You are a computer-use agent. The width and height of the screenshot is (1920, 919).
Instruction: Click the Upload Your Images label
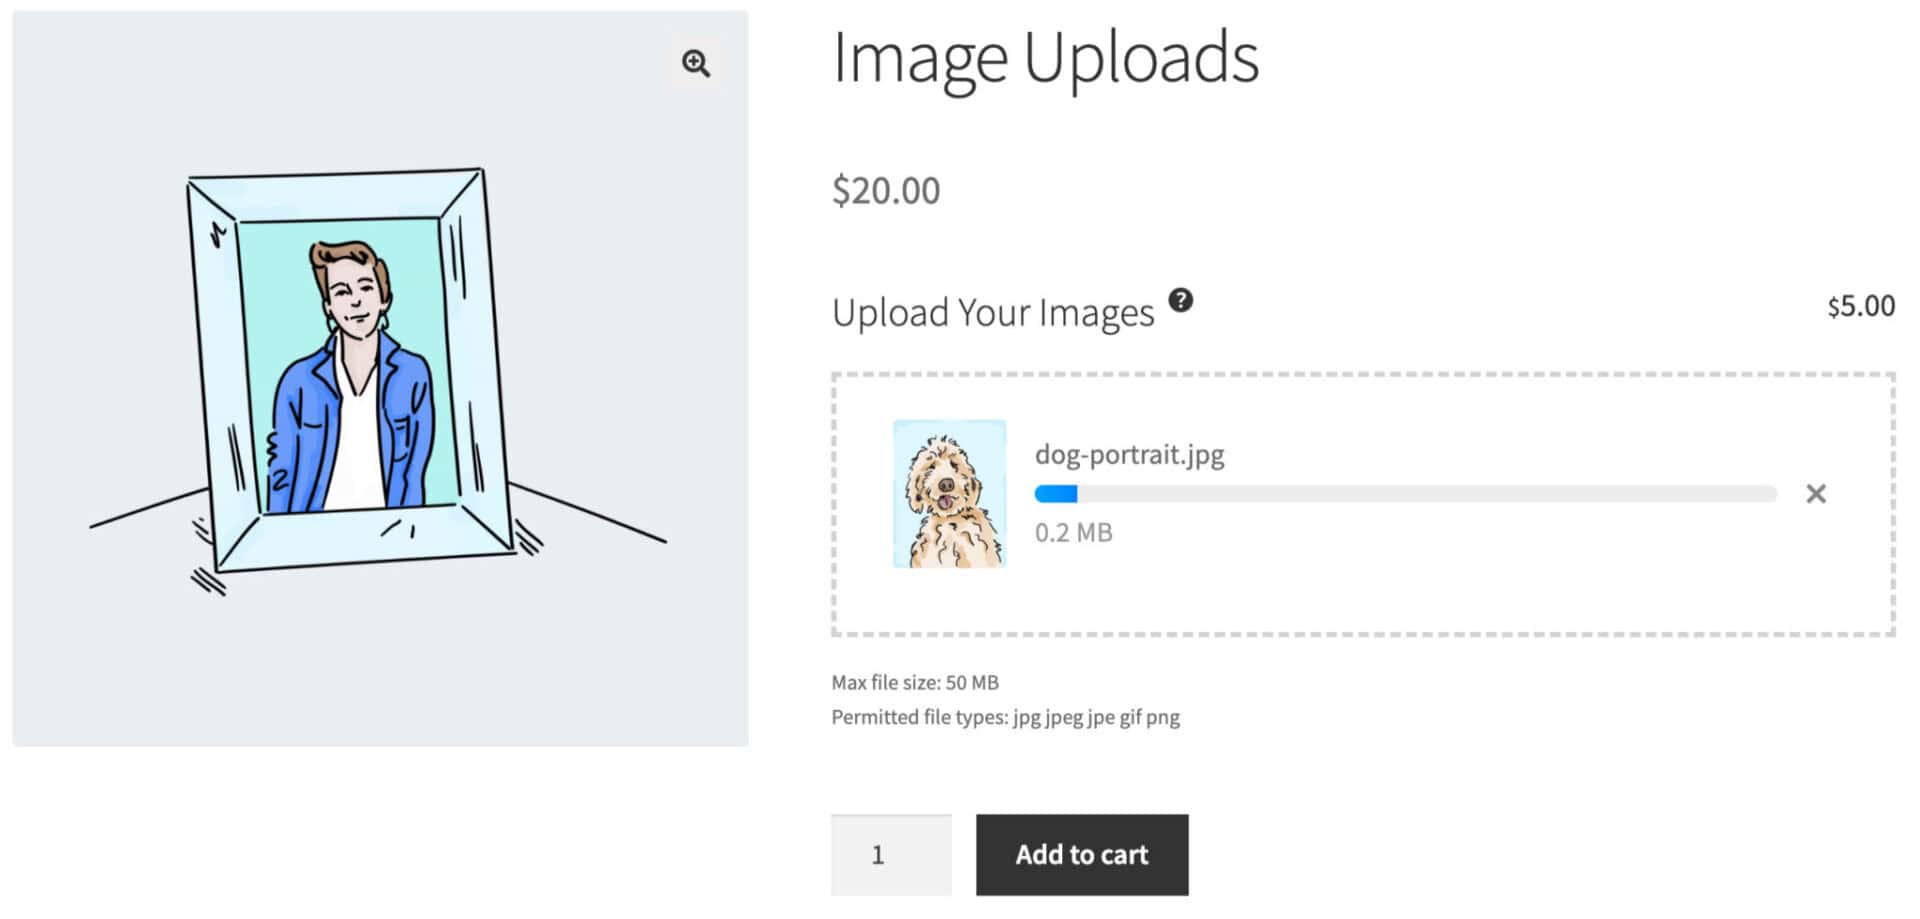pyautogui.click(x=992, y=313)
